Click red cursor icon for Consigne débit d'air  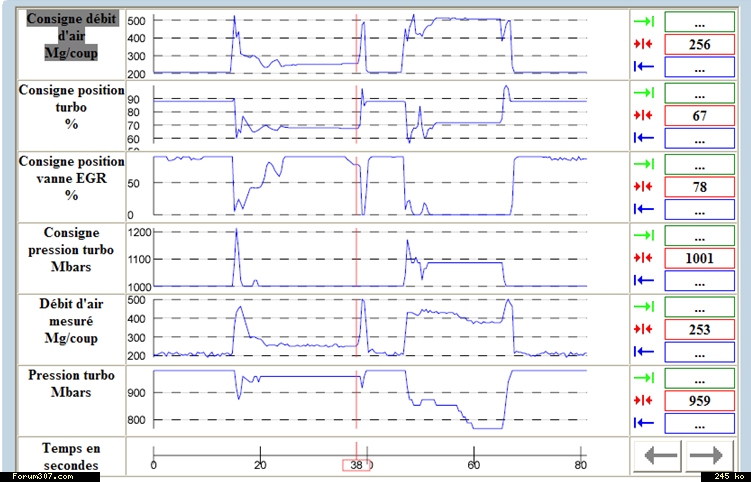click(x=643, y=44)
